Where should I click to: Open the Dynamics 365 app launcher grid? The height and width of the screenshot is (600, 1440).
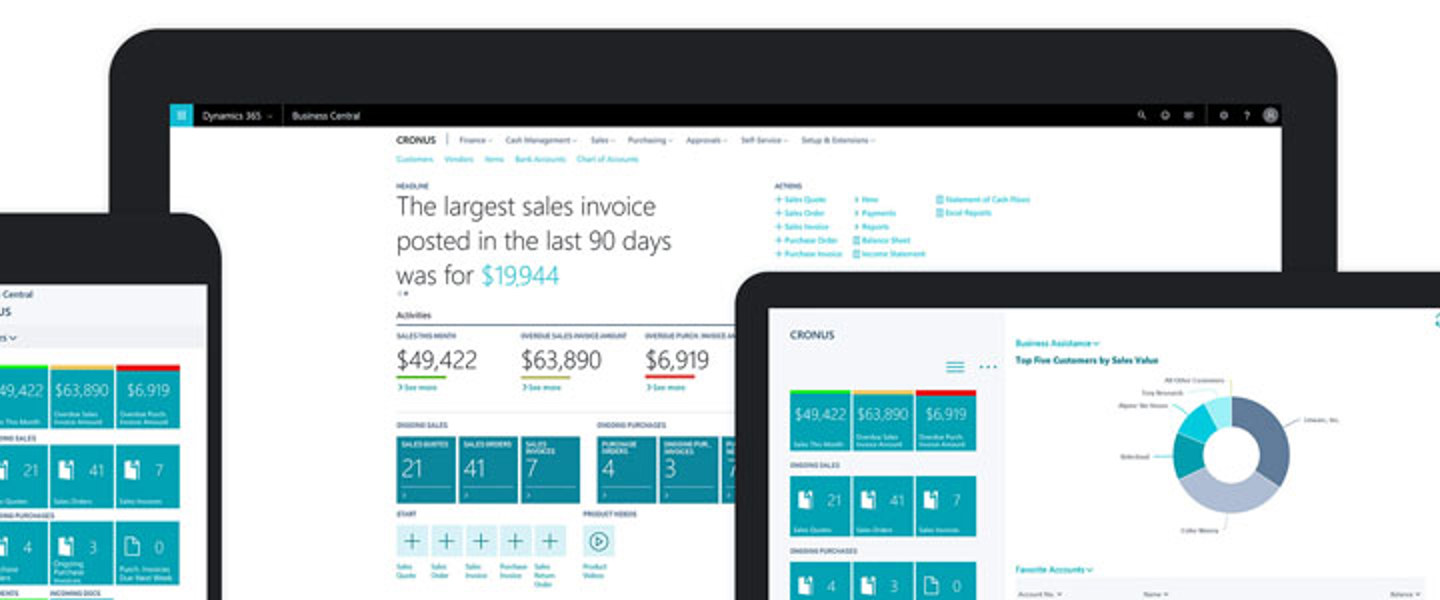(x=181, y=116)
